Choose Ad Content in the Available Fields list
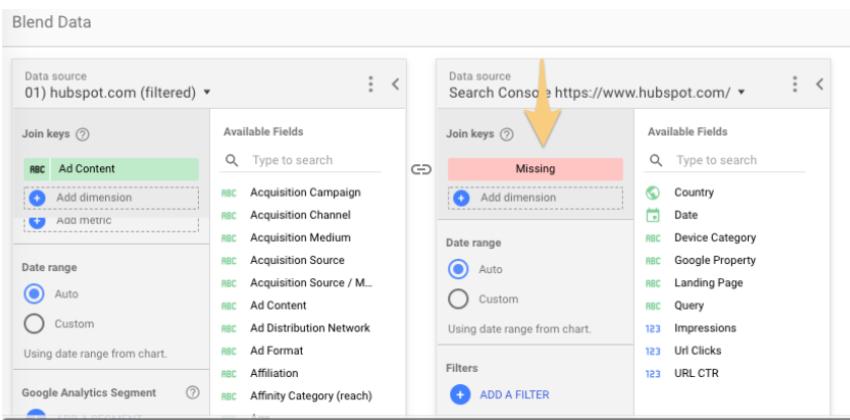Screen dimensions: 850x420 [x=278, y=306]
